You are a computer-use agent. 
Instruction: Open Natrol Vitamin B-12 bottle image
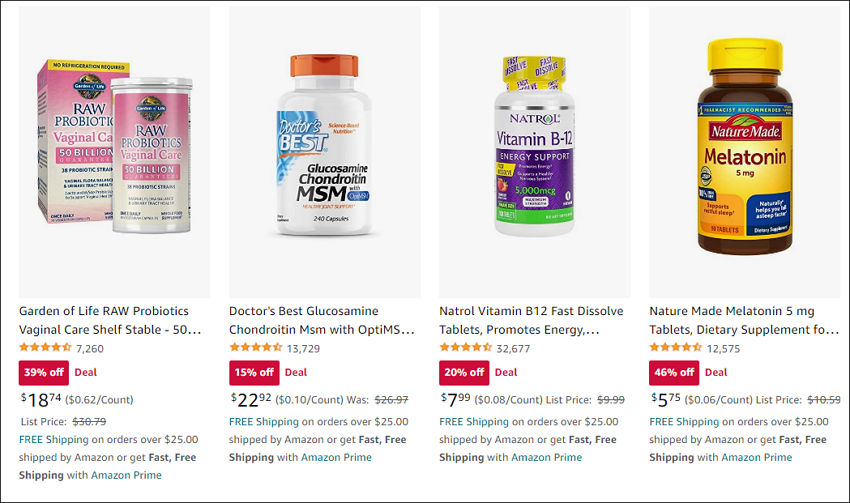(535, 152)
